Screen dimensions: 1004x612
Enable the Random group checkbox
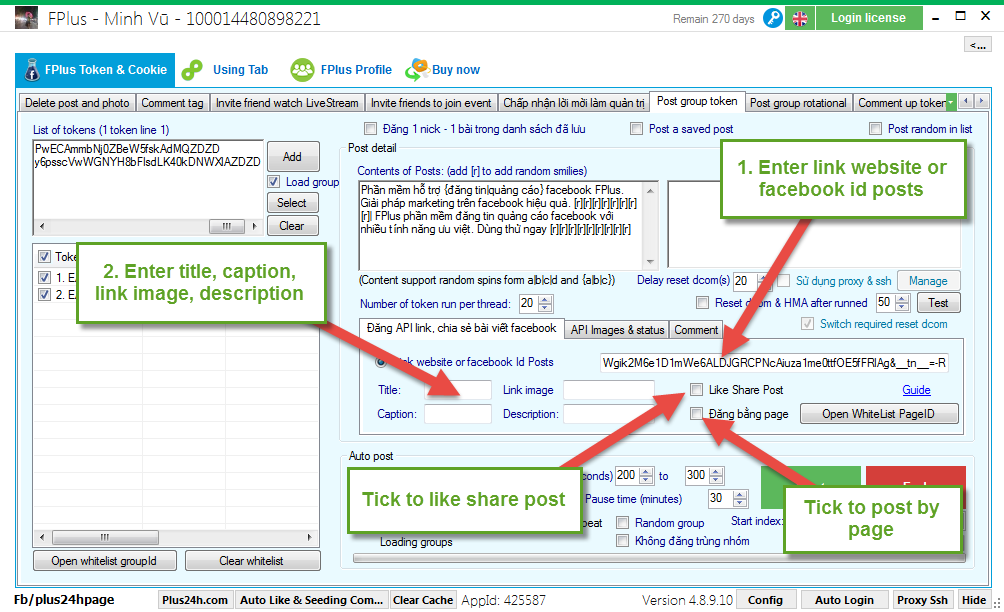click(x=622, y=522)
